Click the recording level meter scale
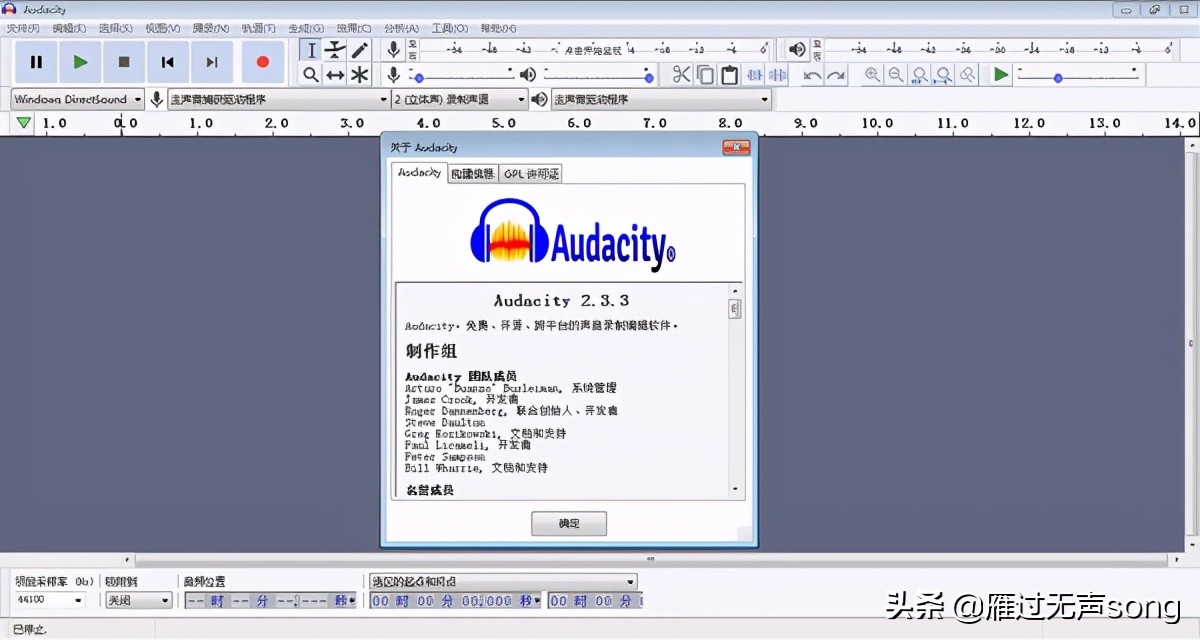The width and height of the screenshot is (1200, 640). 591,49
